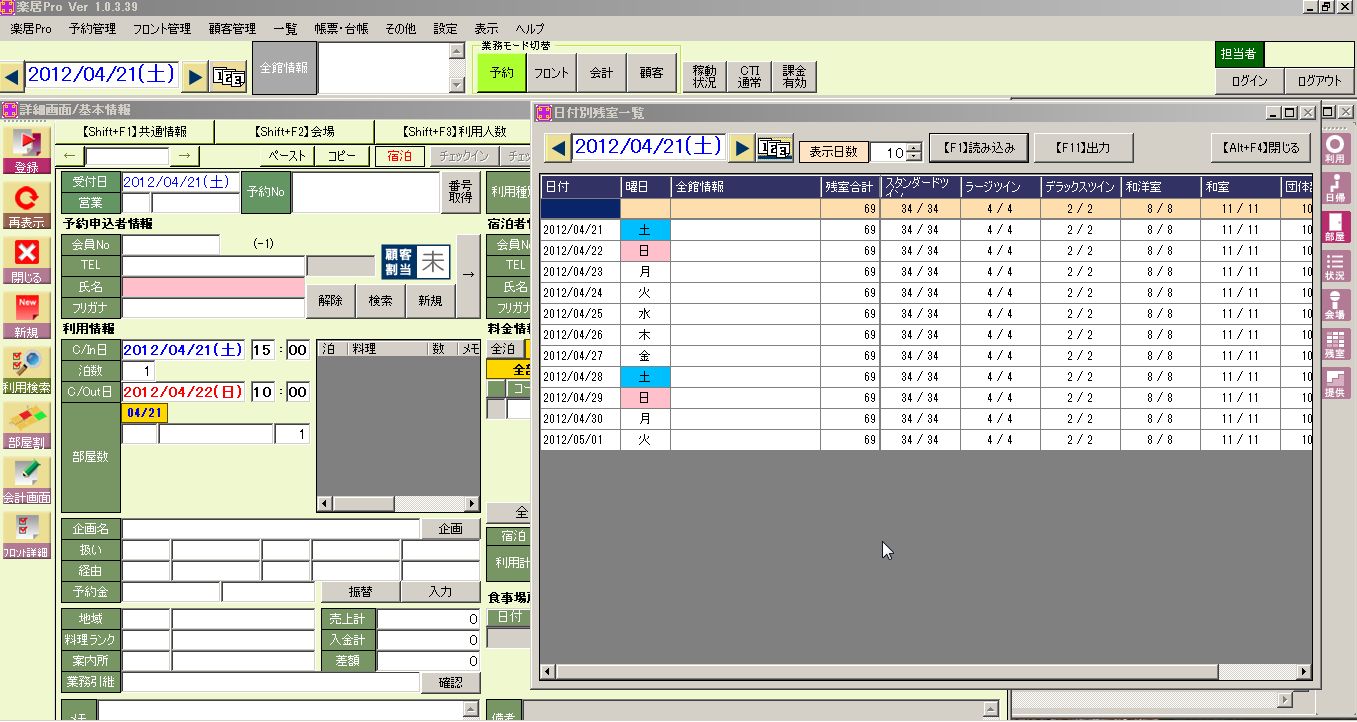Switch to フロント business mode
The width and height of the screenshot is (1357, 722).
click(552, 73)
